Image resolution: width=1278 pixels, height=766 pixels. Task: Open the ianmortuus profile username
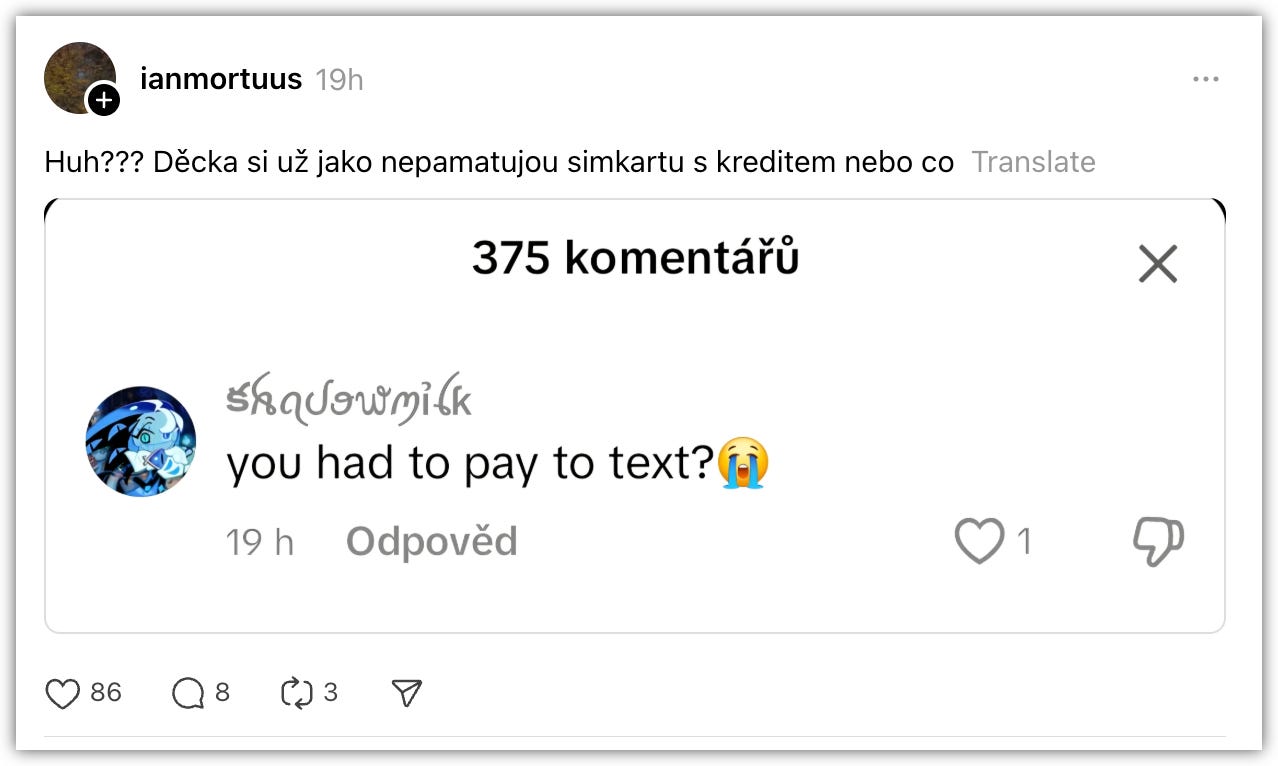point(221,79)
